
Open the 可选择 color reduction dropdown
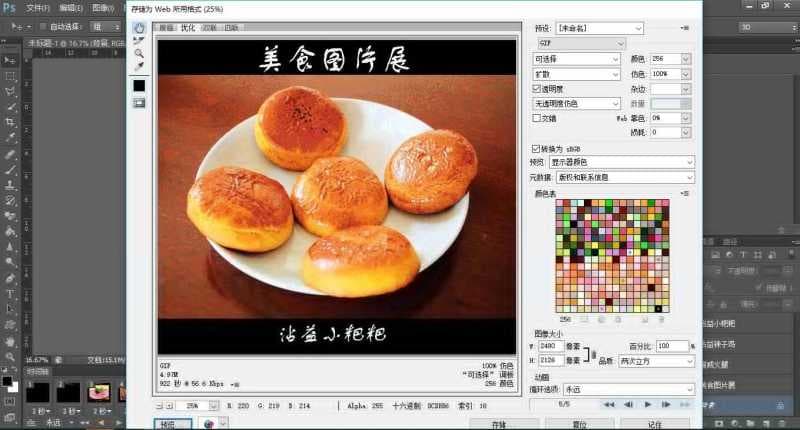(577, 59)
